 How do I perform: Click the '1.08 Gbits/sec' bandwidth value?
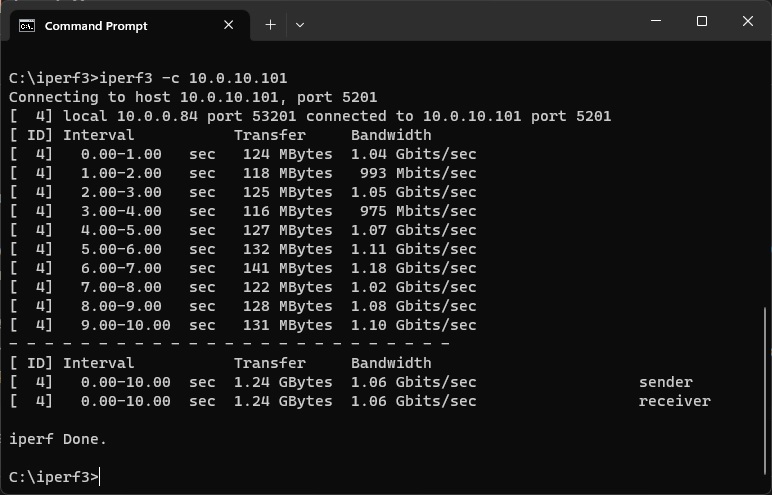point(414,306)
